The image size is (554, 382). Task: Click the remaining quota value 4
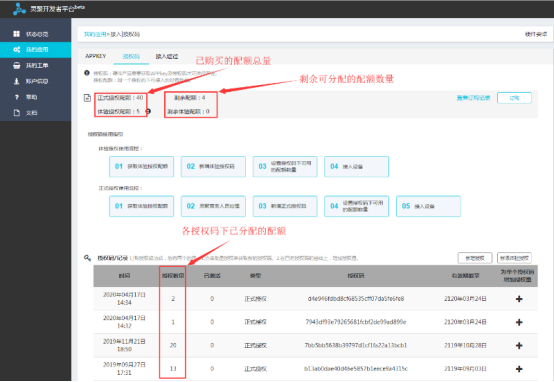point(204,98)
